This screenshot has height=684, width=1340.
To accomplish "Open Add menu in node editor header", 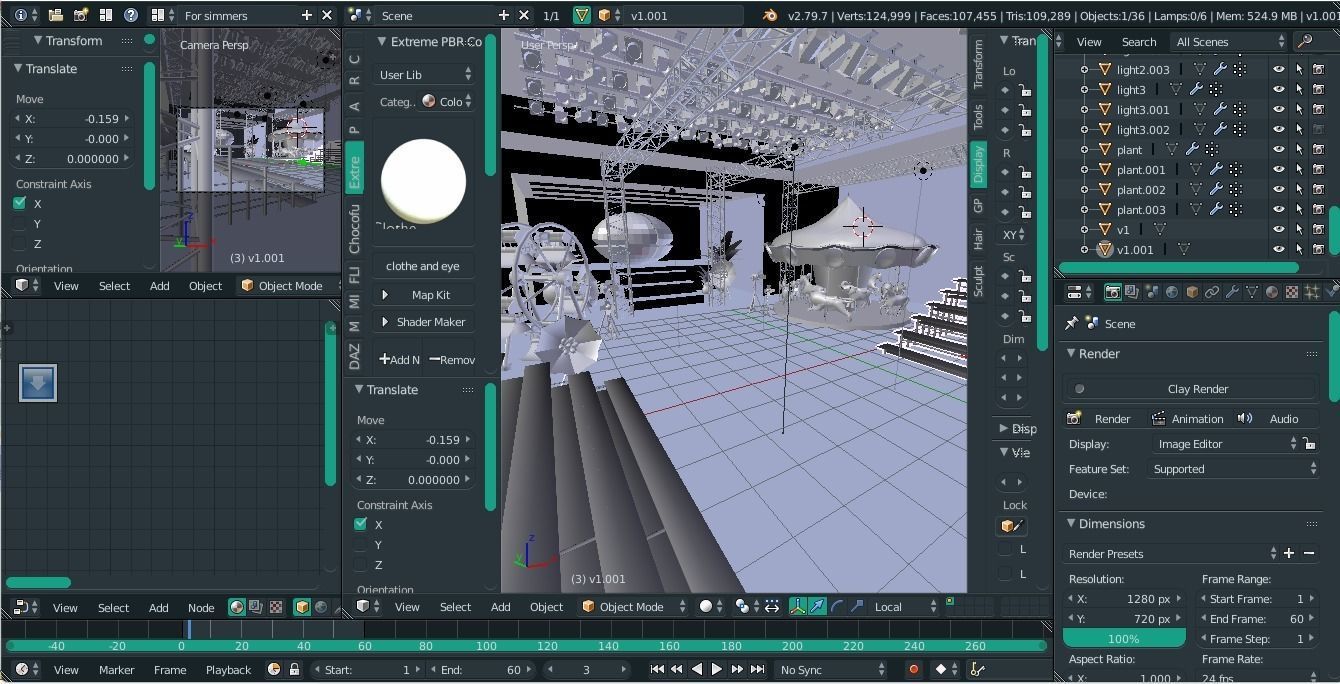I will (x=159, y=607).
